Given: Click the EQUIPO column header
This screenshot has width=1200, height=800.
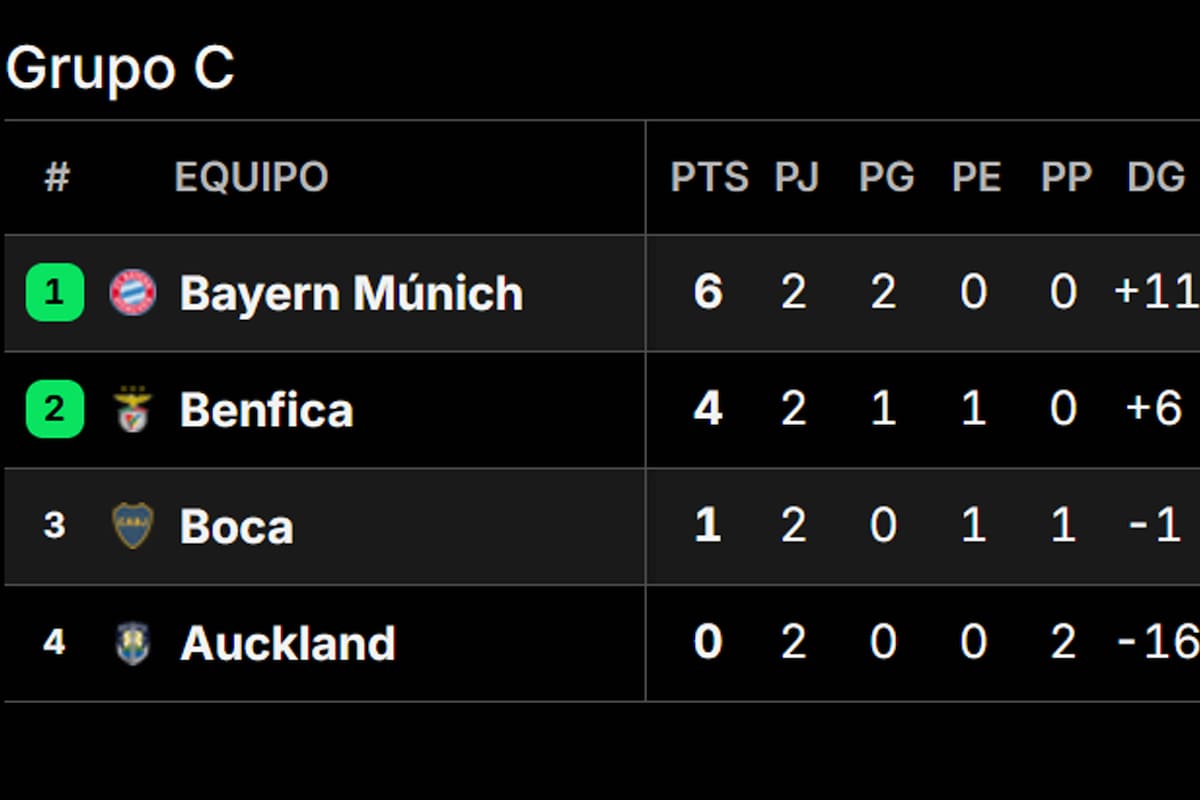Looking at the screenshot, I should 251,178.
